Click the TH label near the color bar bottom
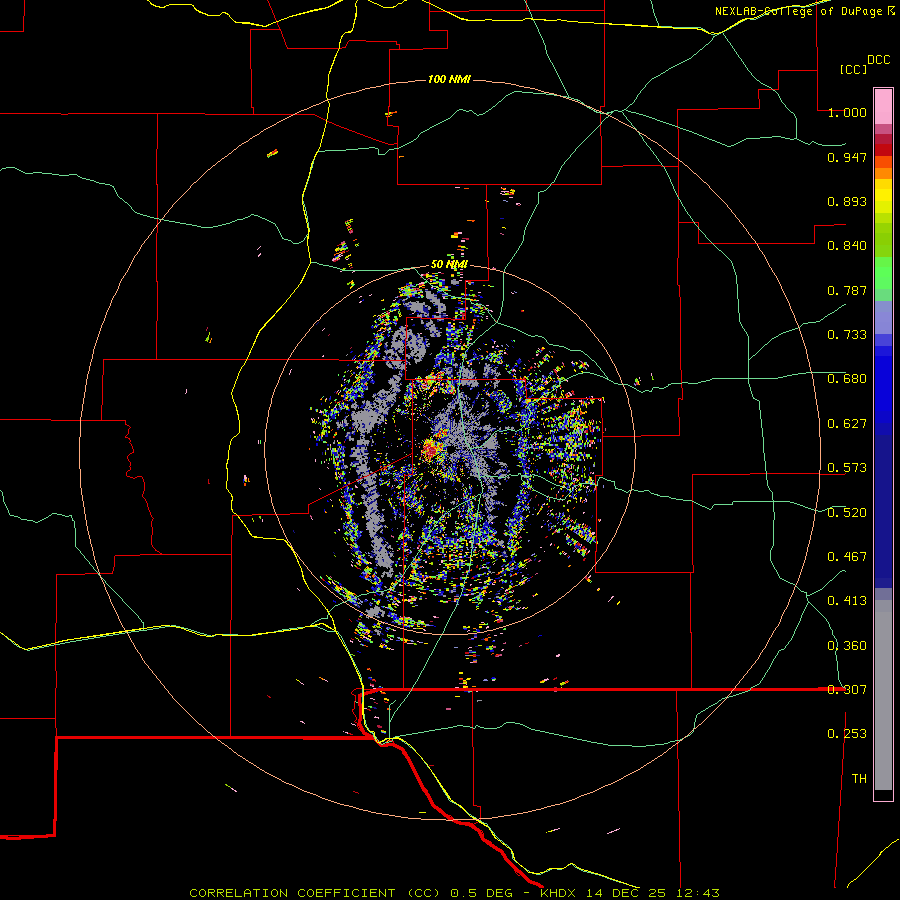This screenshot has width=900, height=900. [859, 779]
